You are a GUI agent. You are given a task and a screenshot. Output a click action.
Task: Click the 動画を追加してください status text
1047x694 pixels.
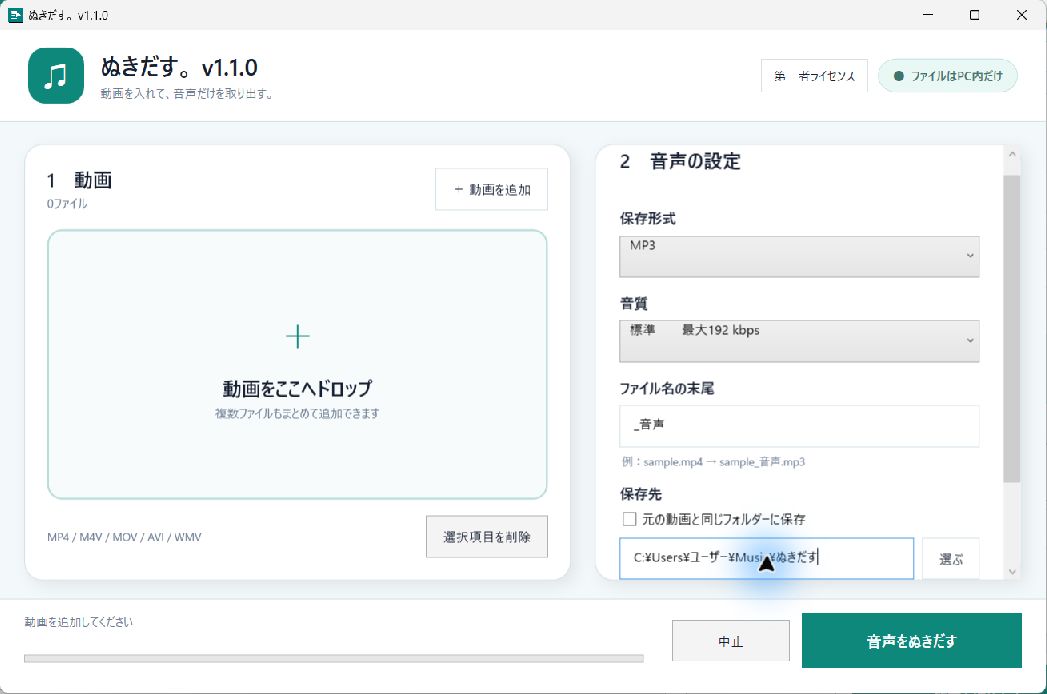tap(78, 622)
